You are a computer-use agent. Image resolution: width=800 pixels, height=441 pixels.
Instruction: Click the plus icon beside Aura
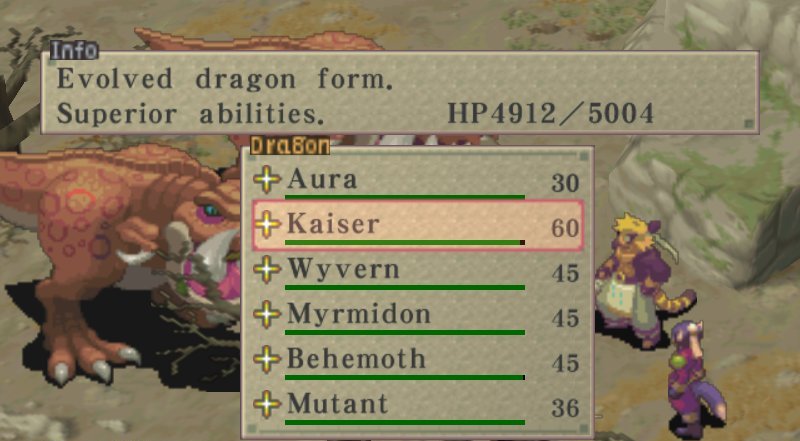coord(267,180)
